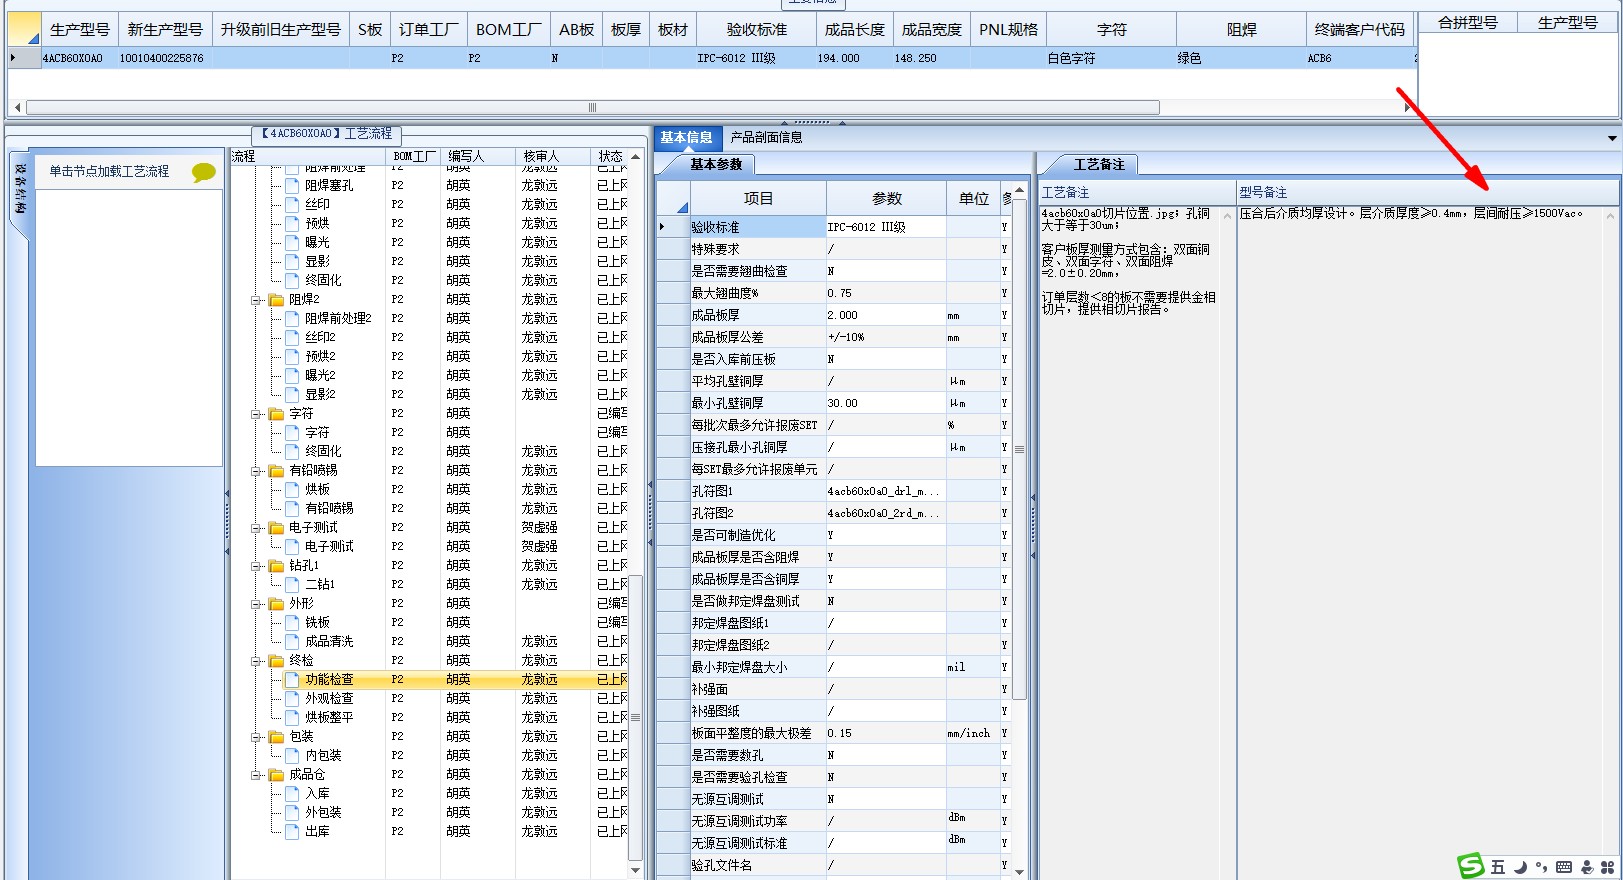Collapse the 字符 folder node
The image size is (1623, 880).
click(x=256, y=413)
